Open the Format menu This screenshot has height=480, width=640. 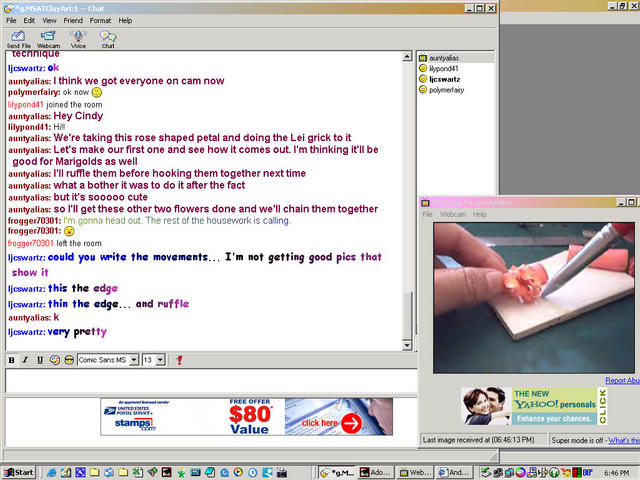pos(100,20)
